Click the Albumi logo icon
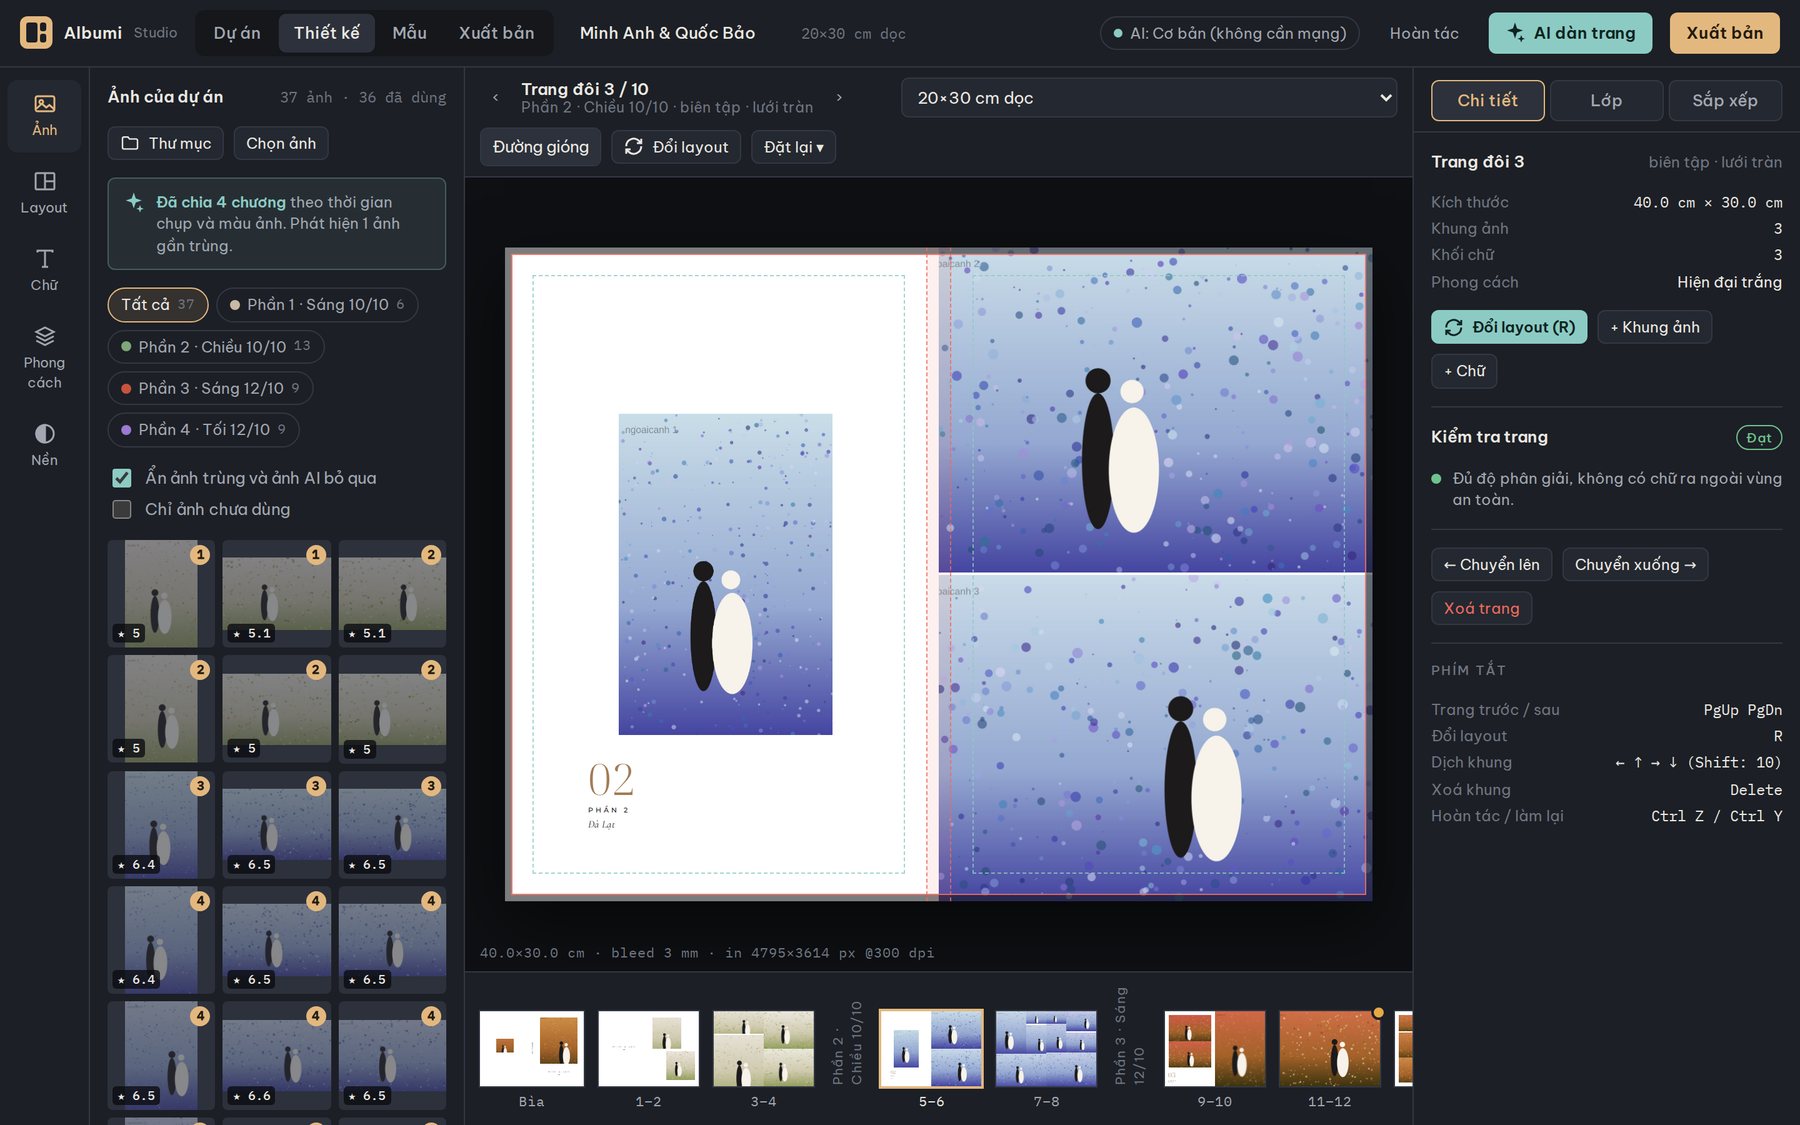1800x1125 pixels. click(36, 33)
